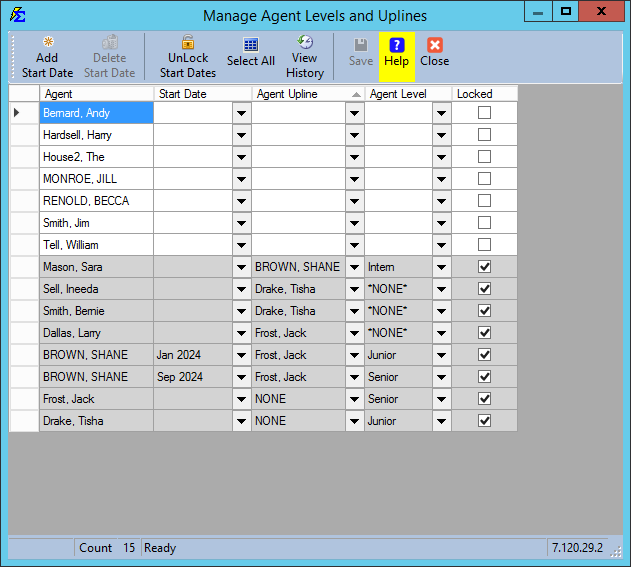Minimize the Manage Agent Levels window
631x567 pixels.
538,11
